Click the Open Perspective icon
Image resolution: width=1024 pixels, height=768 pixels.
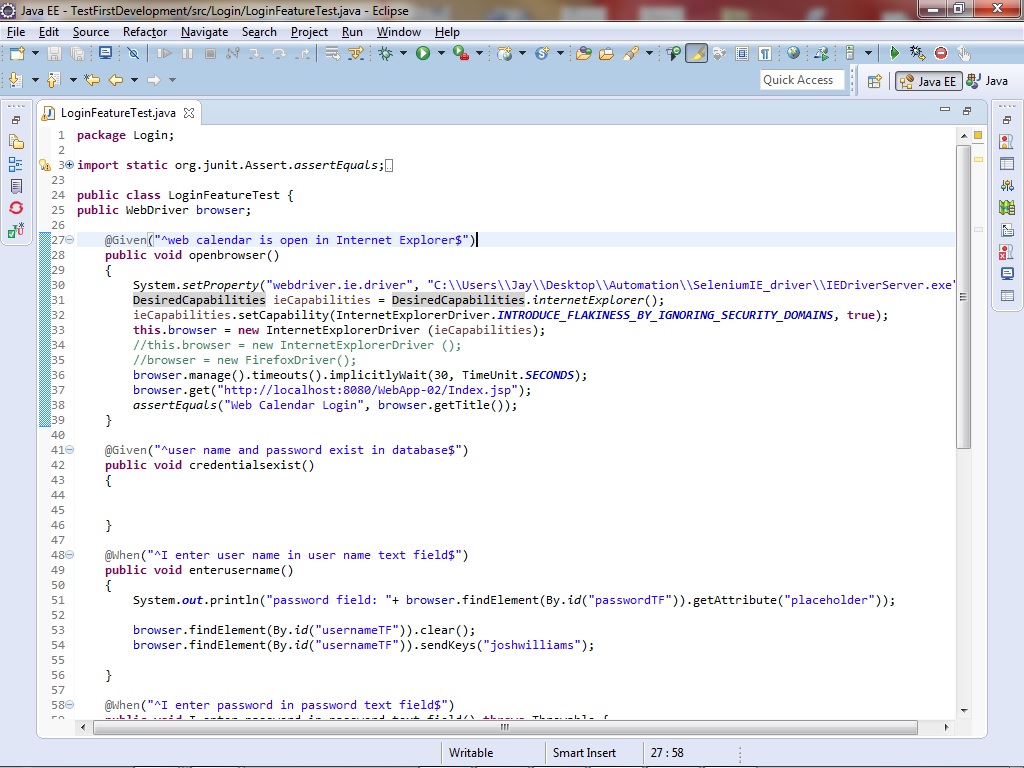click(x=874, y=81)
